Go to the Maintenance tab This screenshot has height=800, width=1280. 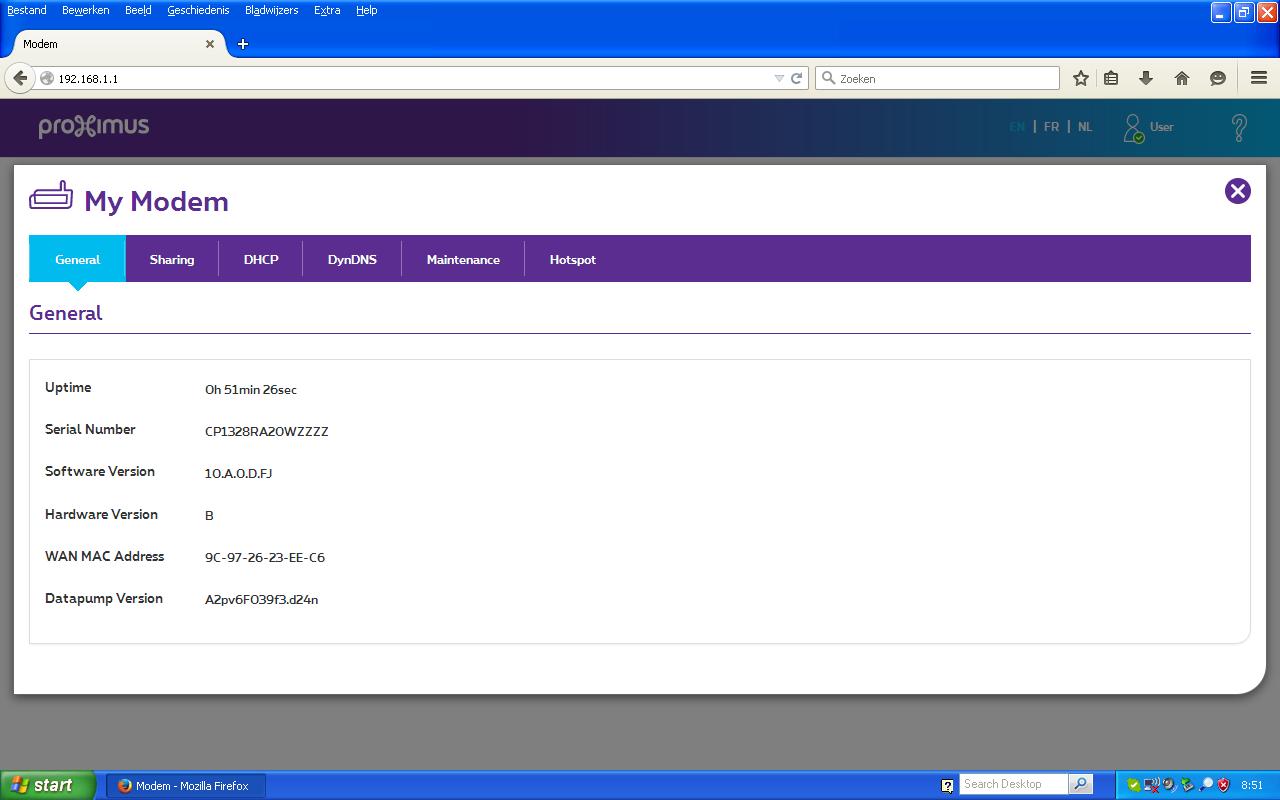coord(463,259)
